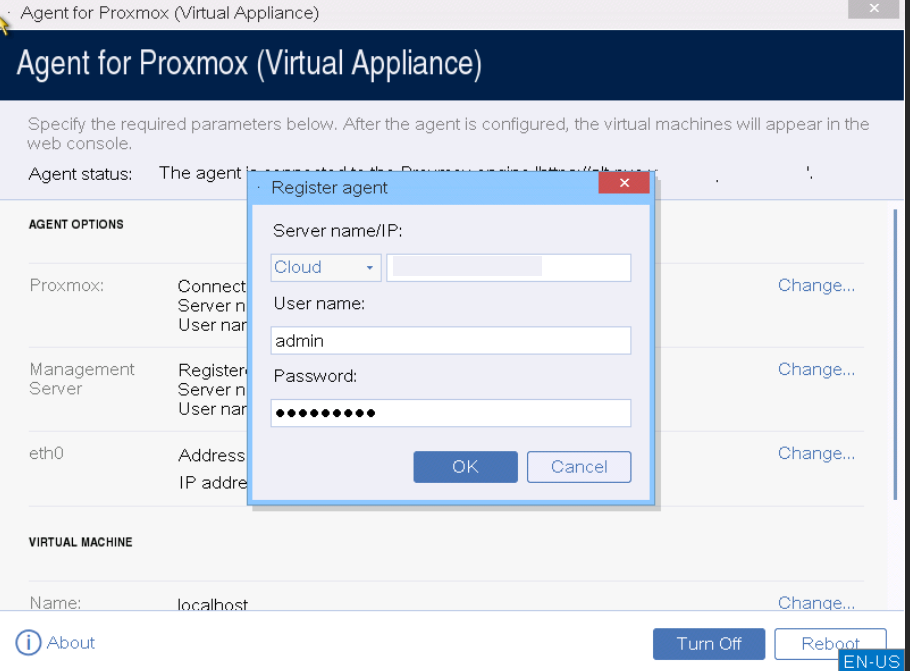
Task: Close the Agent for Proxmox window
Action: (874, 8)
